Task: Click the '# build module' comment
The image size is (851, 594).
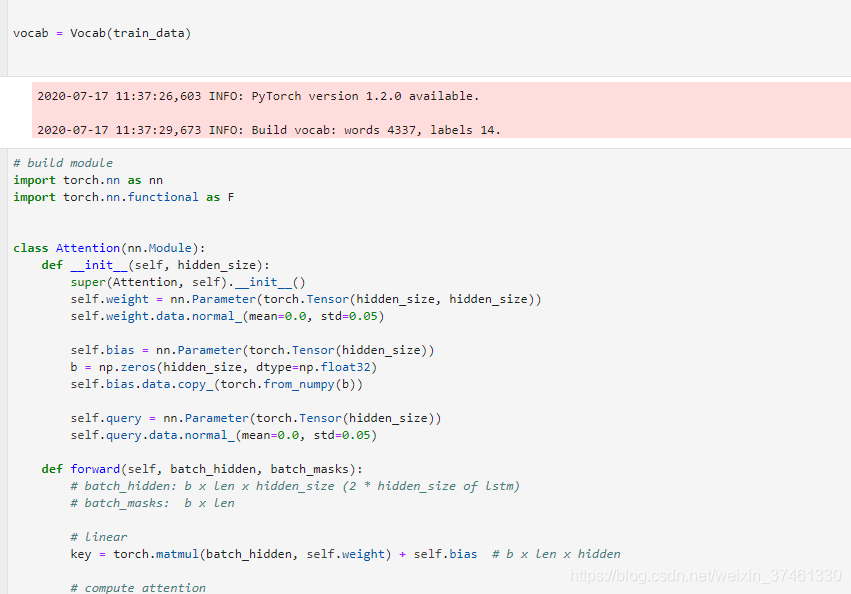Action: coord(63,163)
